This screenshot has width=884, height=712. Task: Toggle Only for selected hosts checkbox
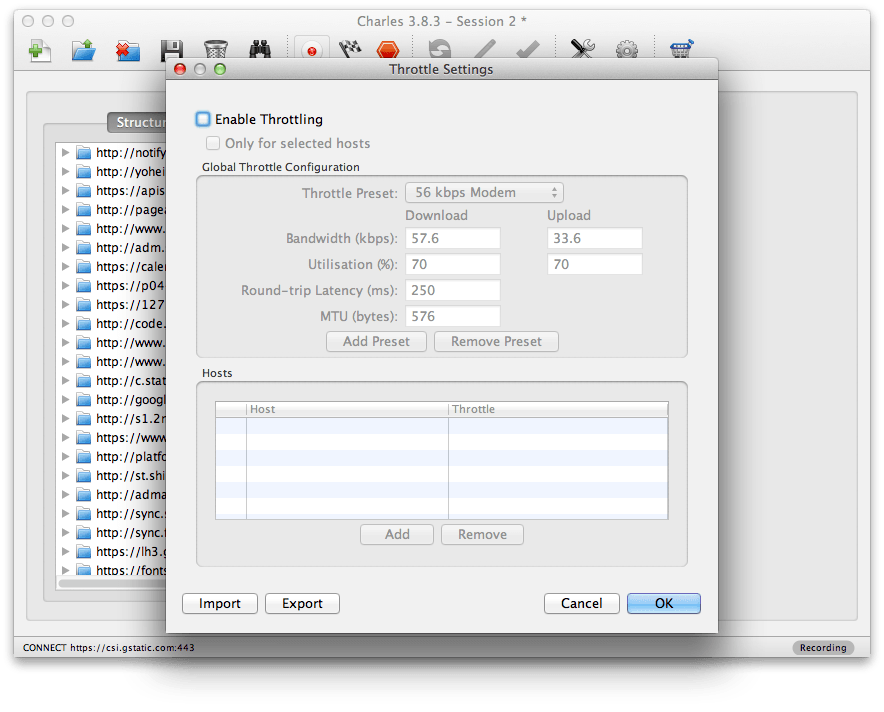pyautogui.click(x=213, y=143)
